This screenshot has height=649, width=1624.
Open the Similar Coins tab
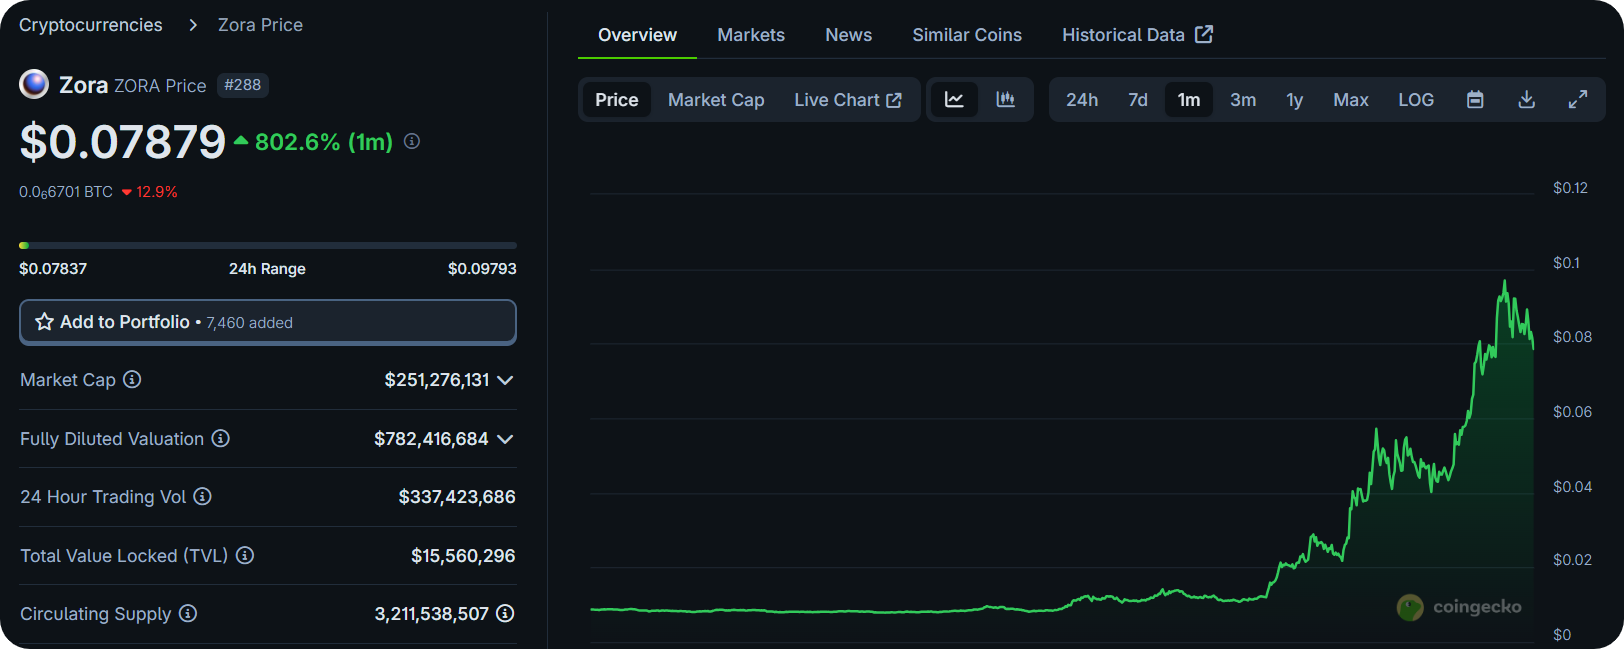[x=966, y=35]
